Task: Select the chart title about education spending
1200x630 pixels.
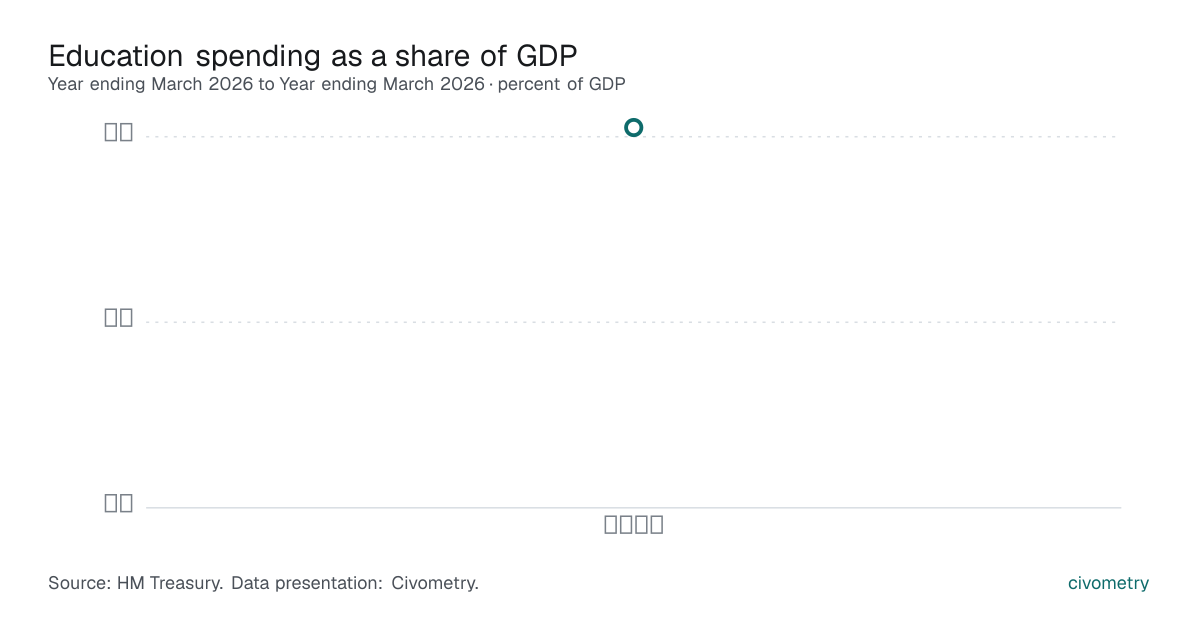Action: coord(313,55)
